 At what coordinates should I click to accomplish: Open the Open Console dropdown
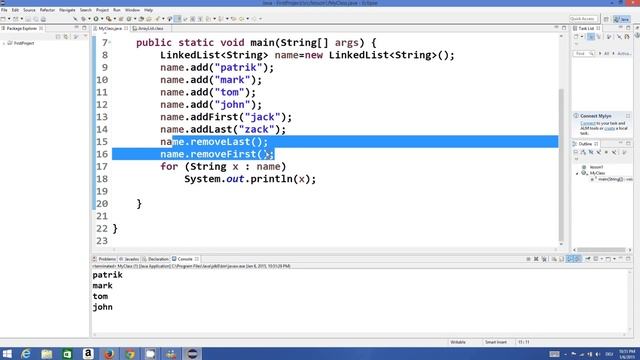pos(614,259)
